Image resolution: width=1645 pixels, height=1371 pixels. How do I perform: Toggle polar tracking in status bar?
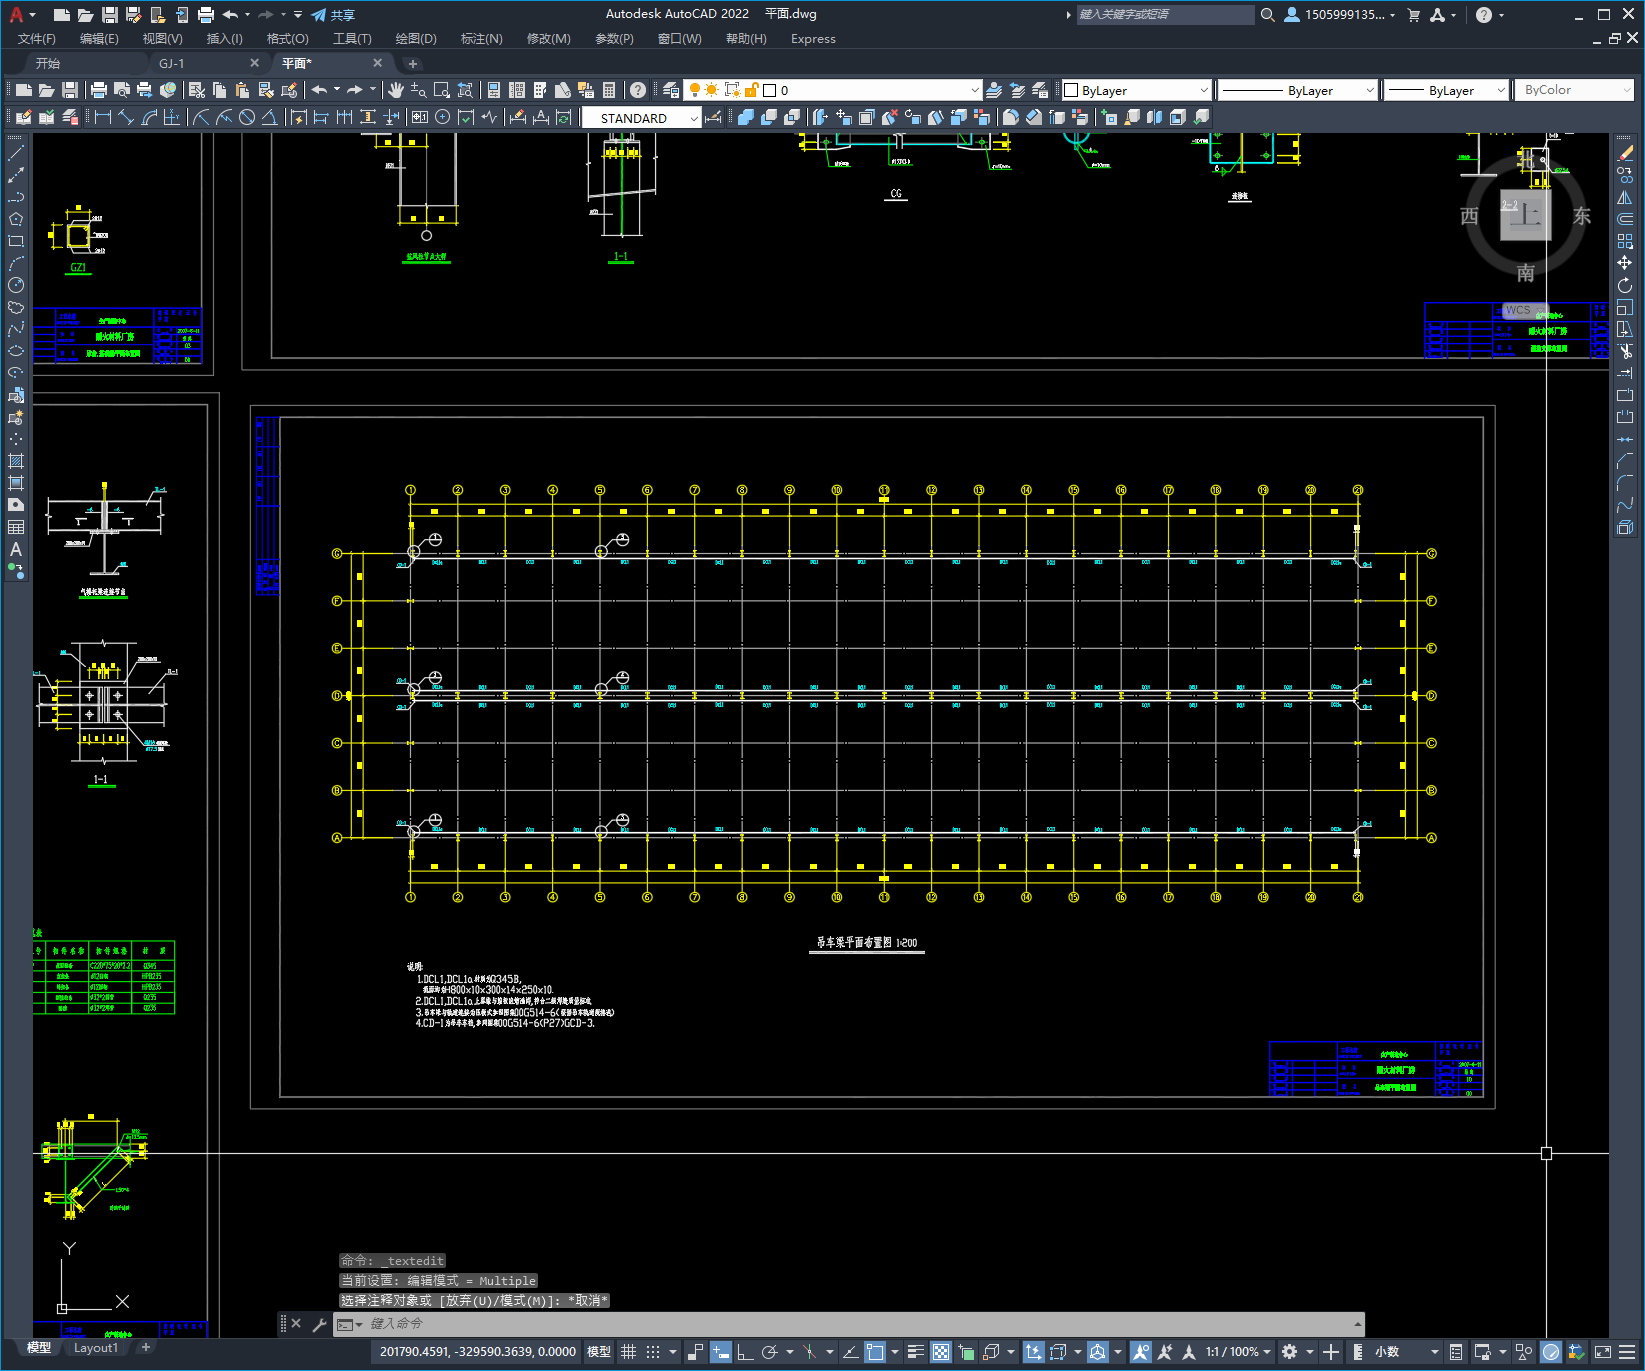pyautogui.click(x=769, y=1352)
